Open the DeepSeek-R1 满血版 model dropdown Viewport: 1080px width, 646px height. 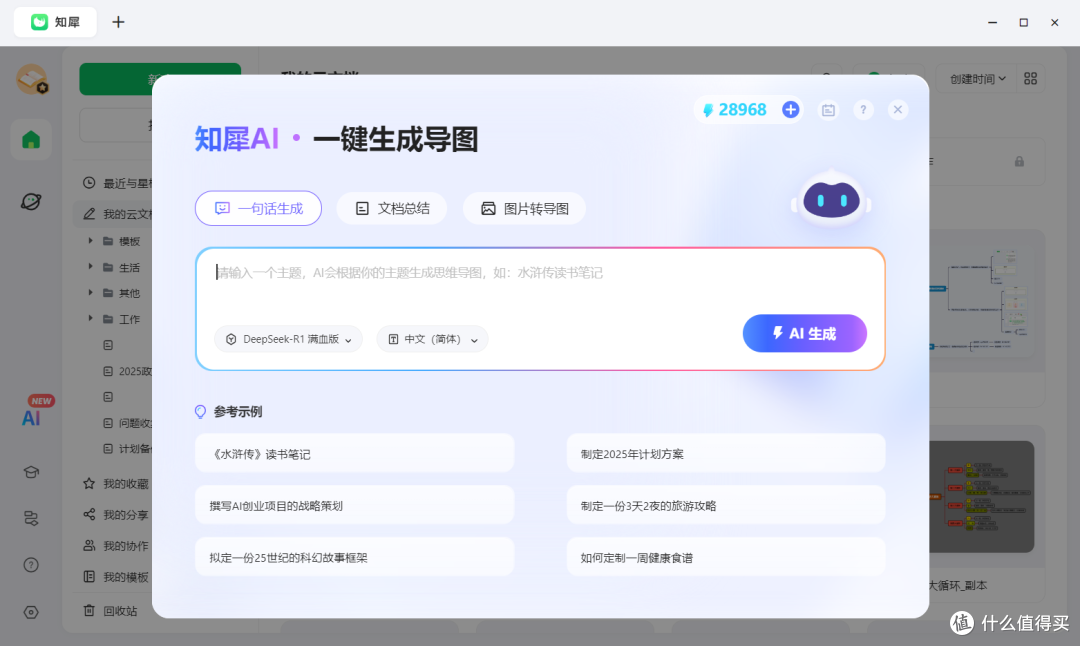click(288, 339)
